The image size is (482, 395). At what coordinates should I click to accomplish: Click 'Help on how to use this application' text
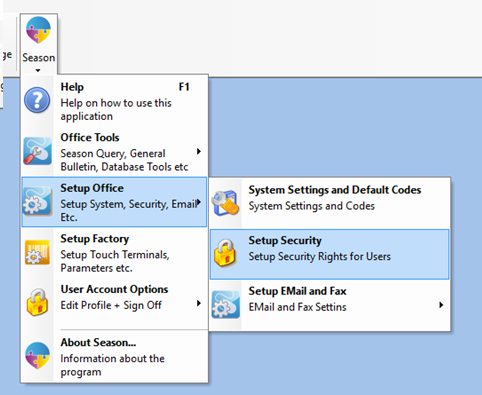click(116, 109)
